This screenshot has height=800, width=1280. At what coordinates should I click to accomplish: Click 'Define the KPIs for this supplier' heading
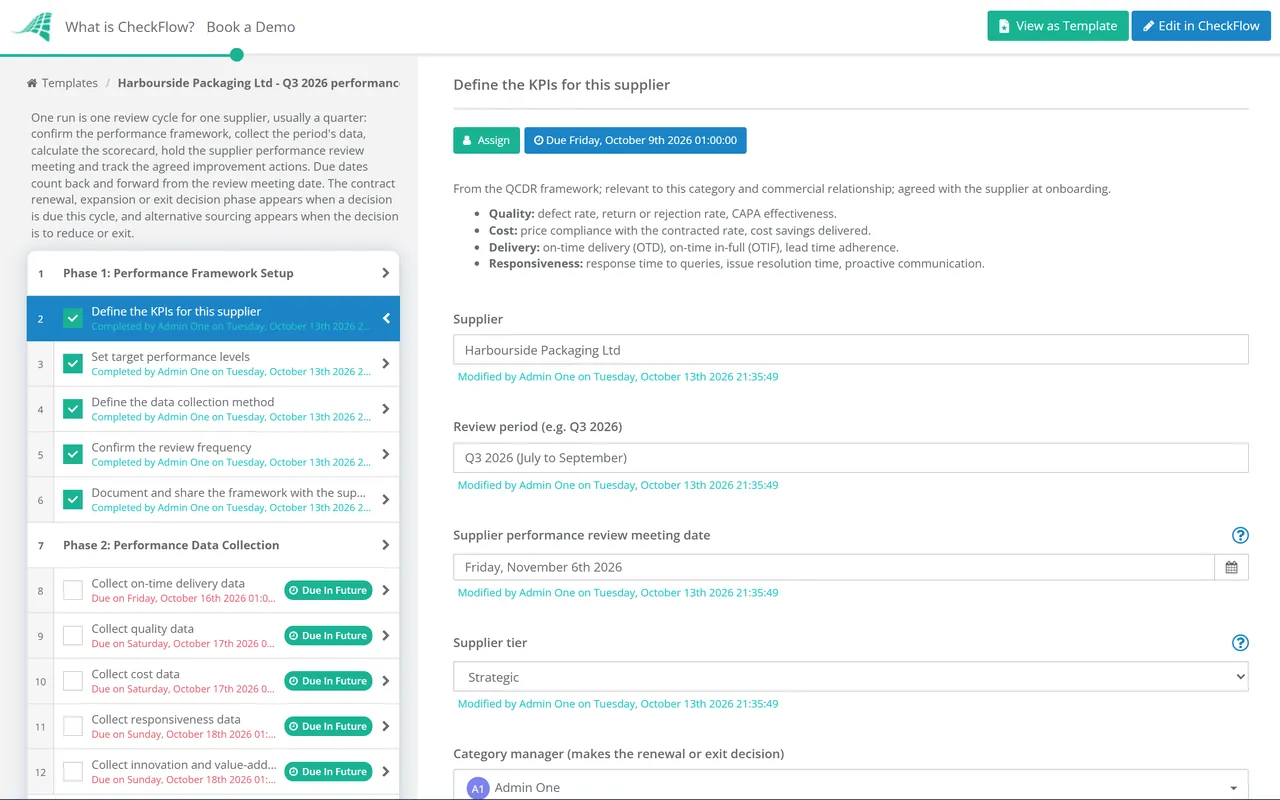coord(562,85)
